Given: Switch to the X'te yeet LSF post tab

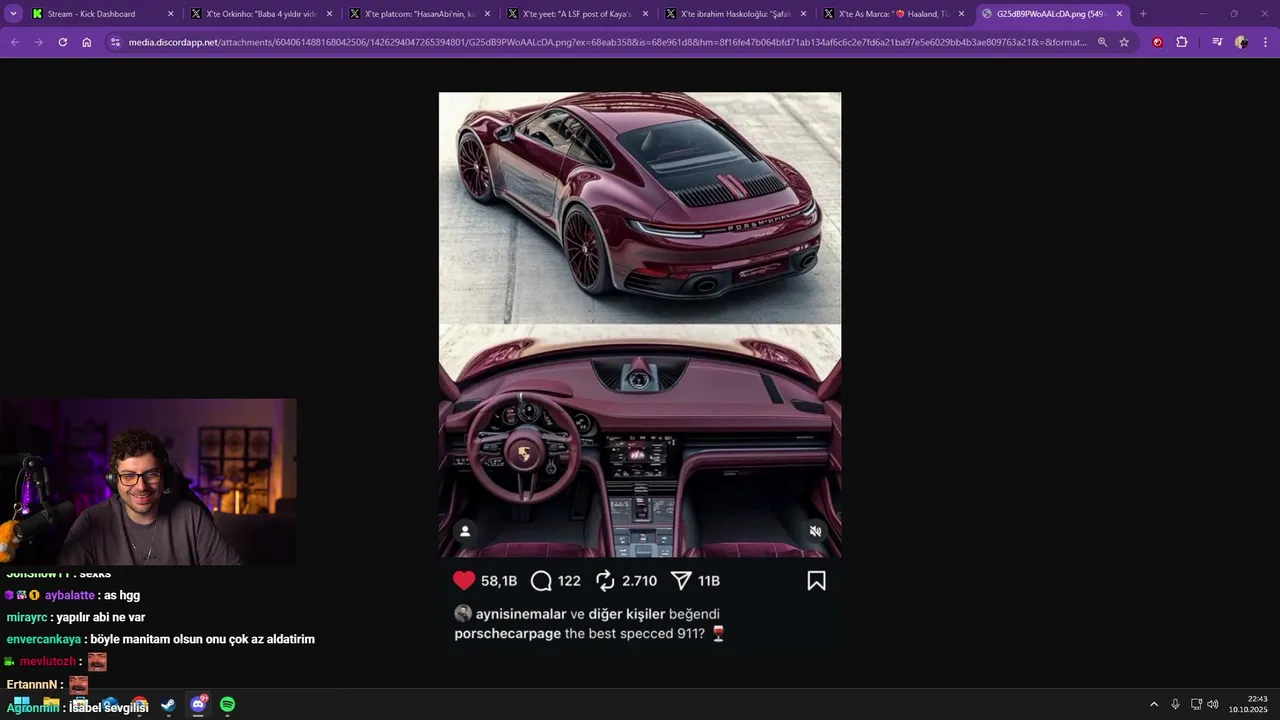Looking at the screenshot, I should click(x=578, y=14).
